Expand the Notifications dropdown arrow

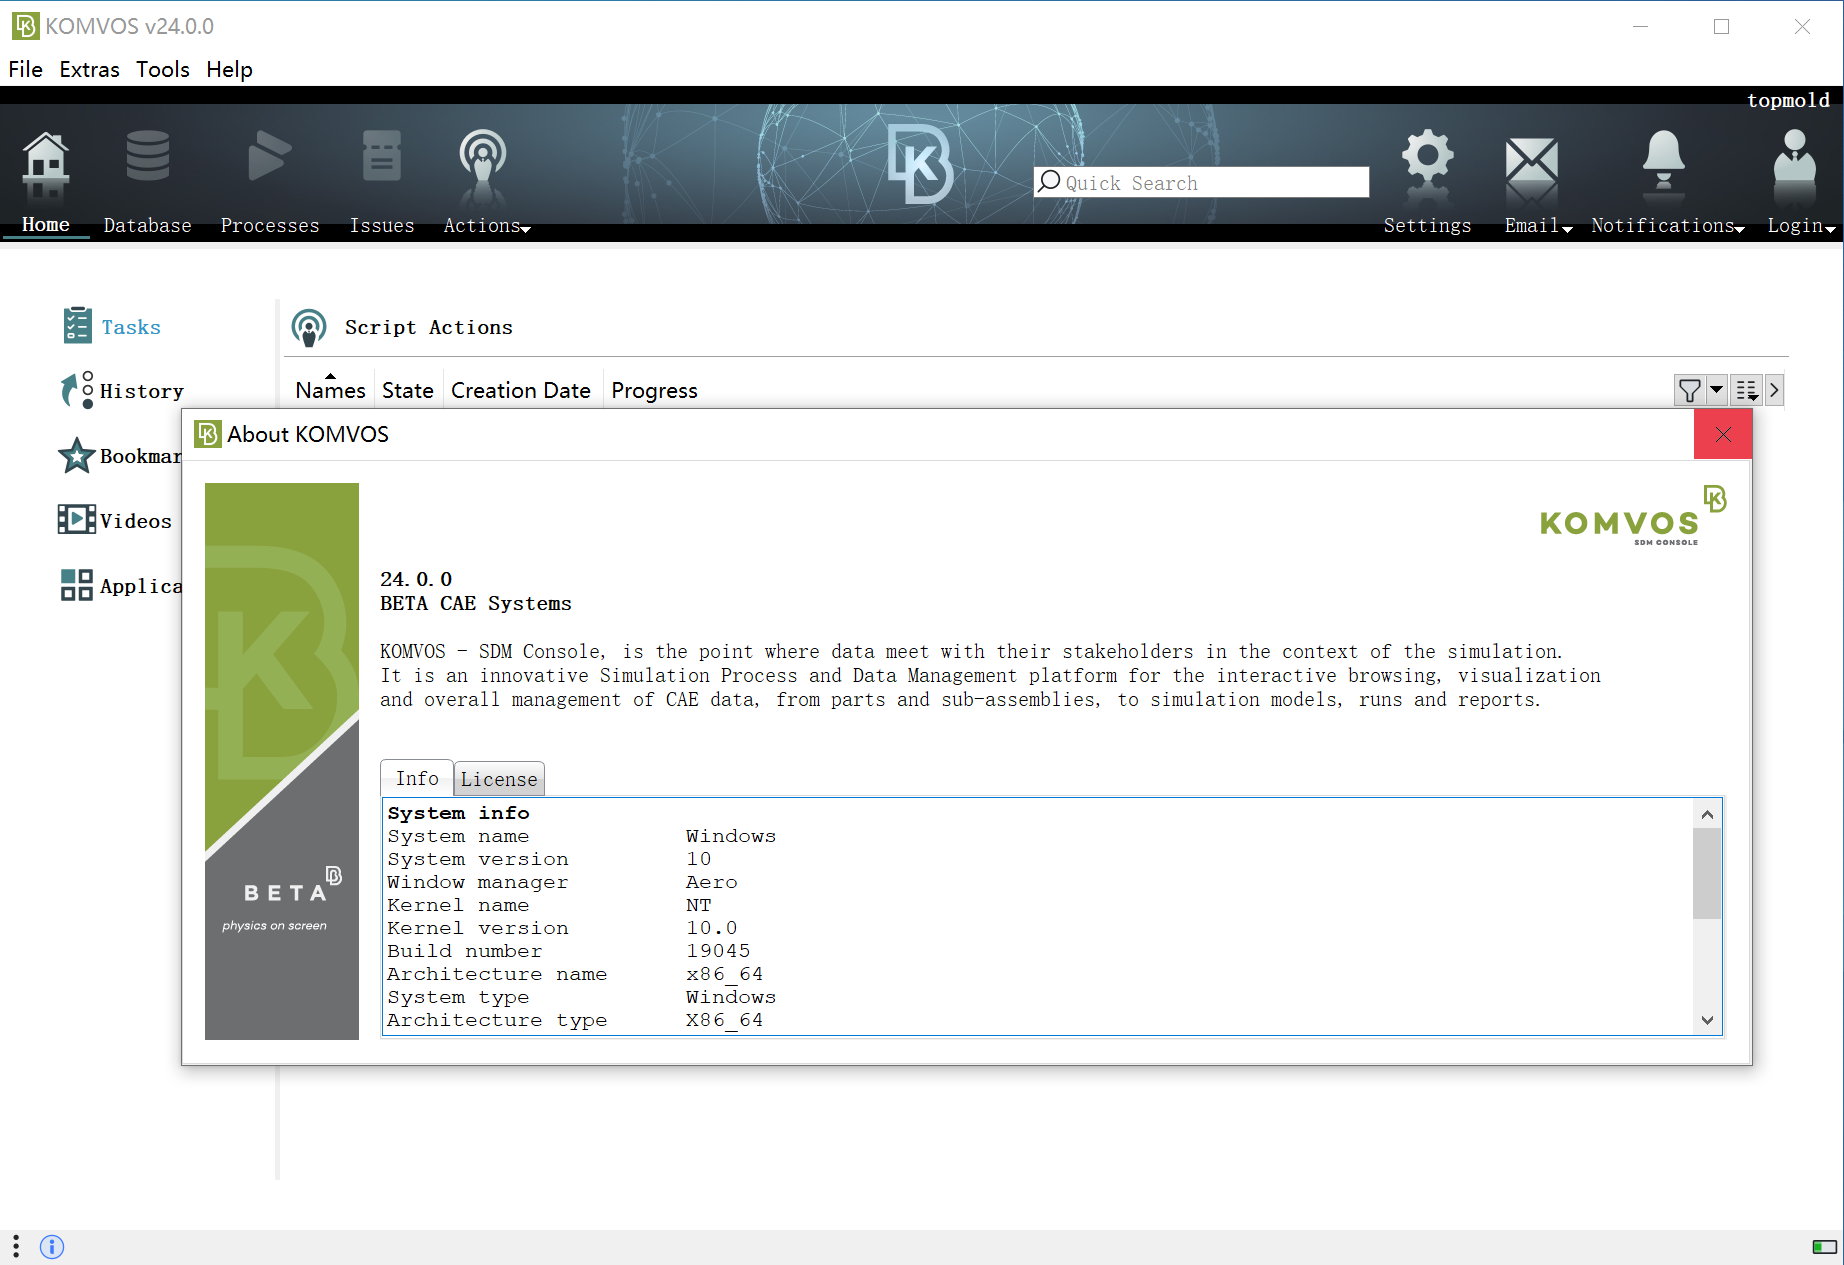tap(1740, 230)
